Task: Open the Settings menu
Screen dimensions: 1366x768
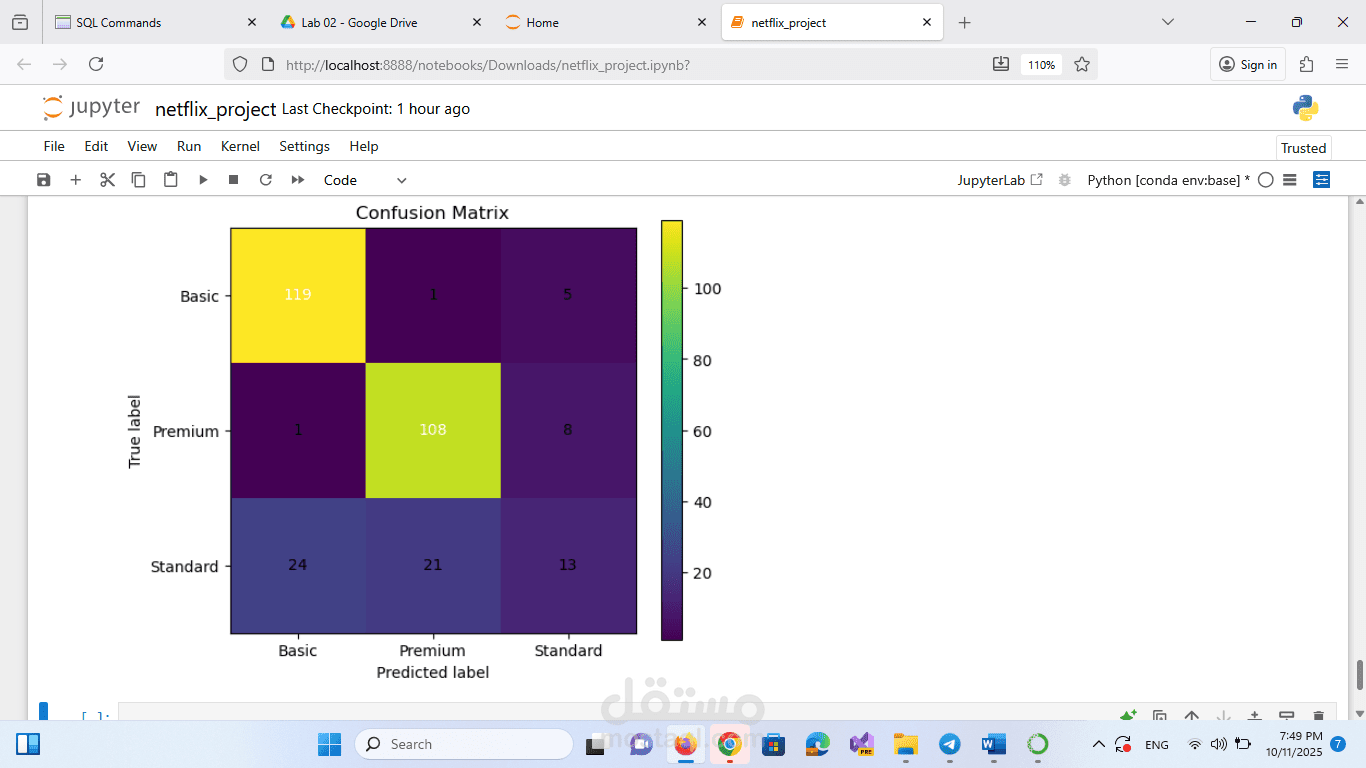Action: point(304,146)
